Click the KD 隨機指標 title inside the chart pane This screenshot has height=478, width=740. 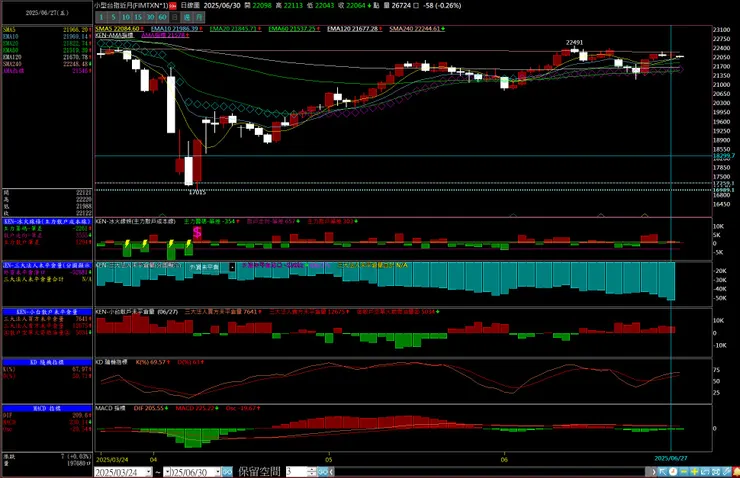111,362
